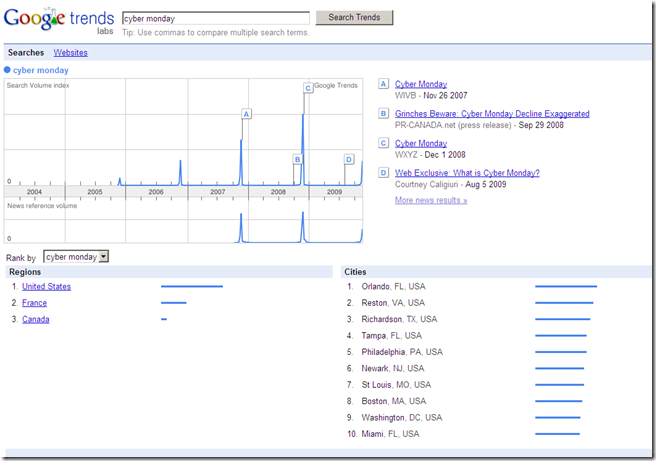
Task: Click chart marker A flag
Action: coord(246,114)
